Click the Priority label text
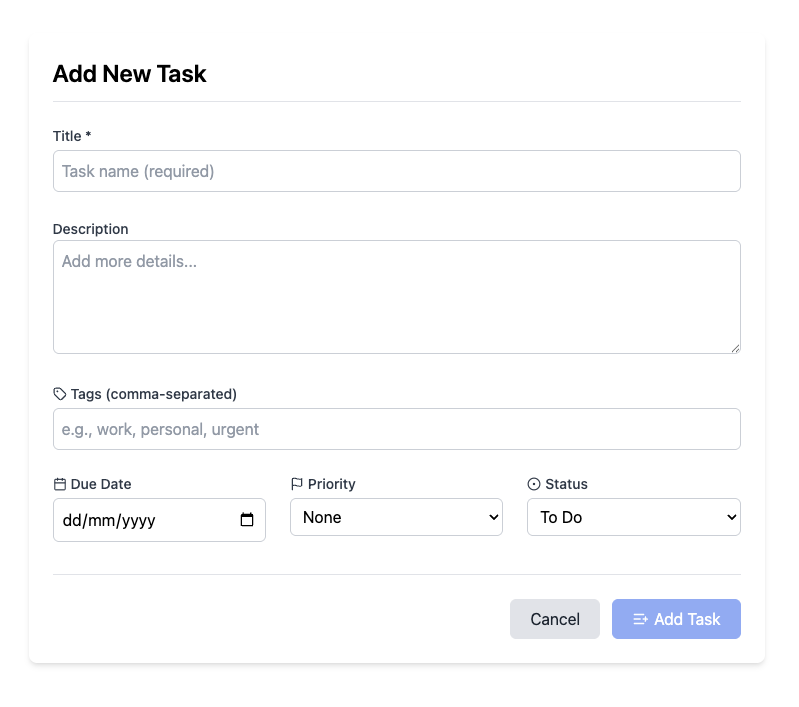The image size is (799, 707). (x=332, y=484)
